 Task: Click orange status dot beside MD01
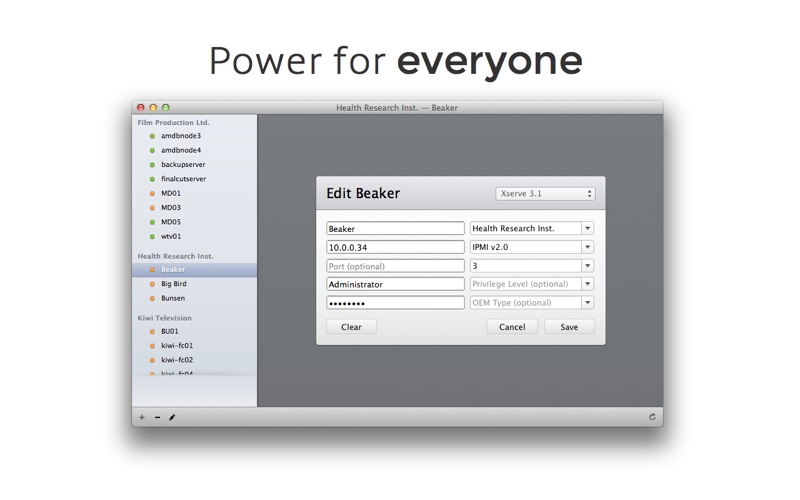(152, 193)
